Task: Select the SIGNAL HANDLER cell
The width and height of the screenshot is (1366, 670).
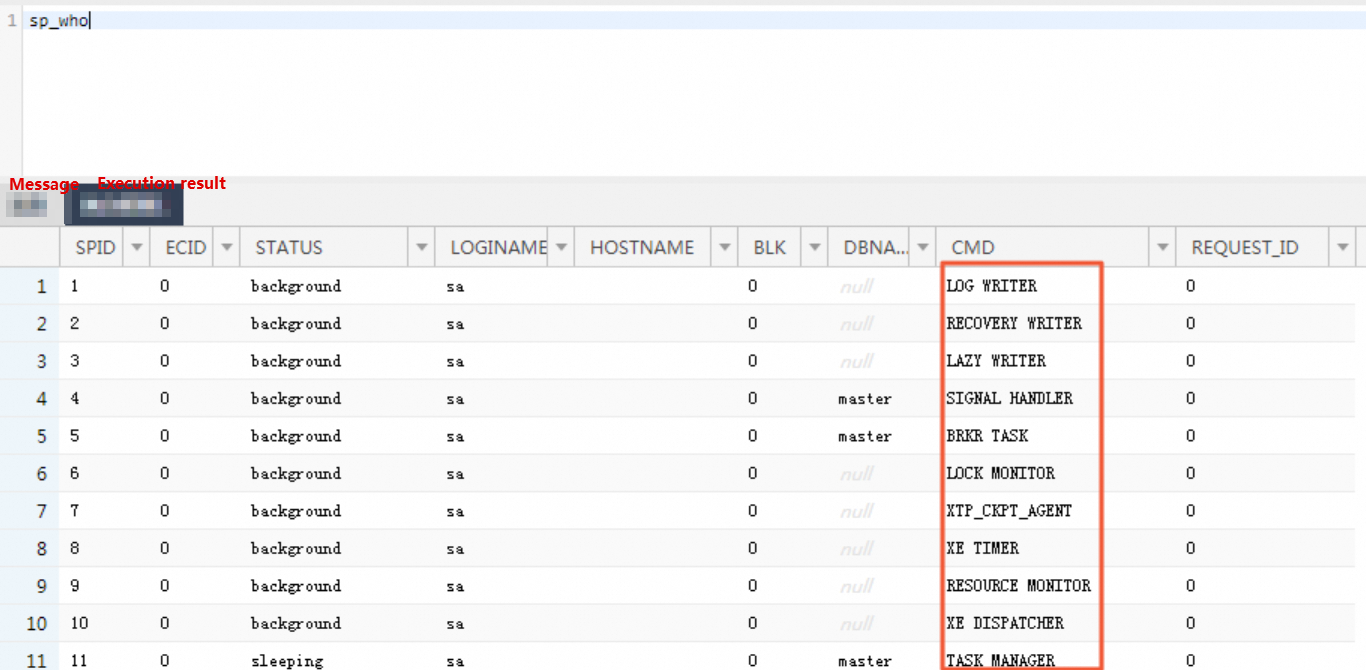Action: click(1056, 398)
